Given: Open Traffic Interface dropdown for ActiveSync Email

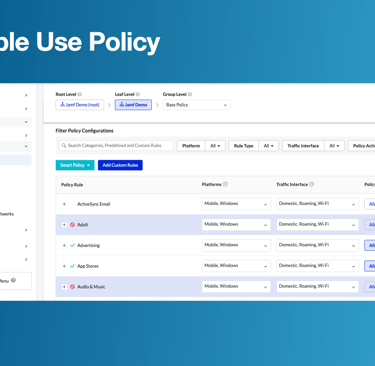Looking at the screenshot, I should (317, 204).
